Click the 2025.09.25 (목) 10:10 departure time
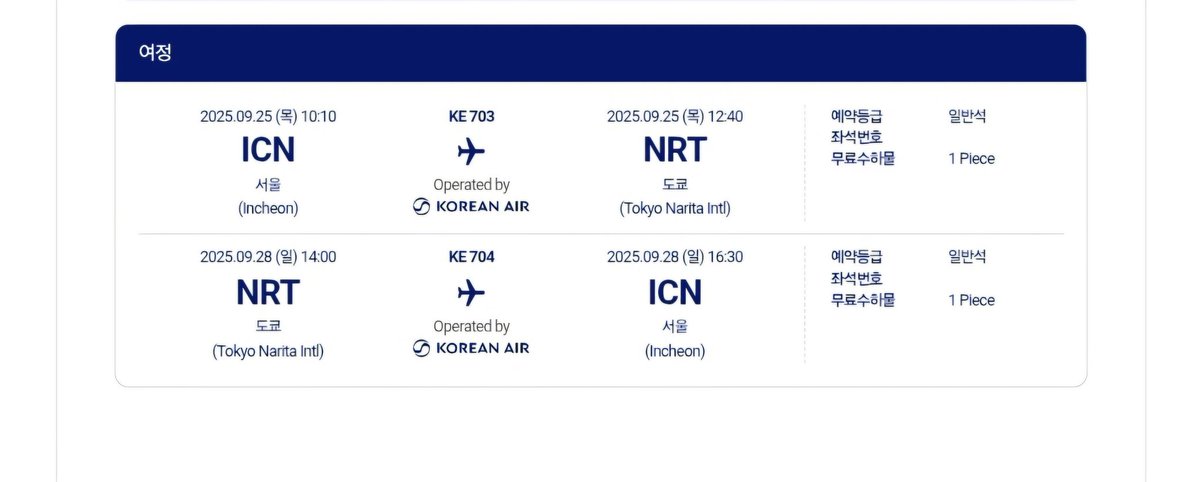The height and width of the screenshot is (482, 1200). pos(268,116)
